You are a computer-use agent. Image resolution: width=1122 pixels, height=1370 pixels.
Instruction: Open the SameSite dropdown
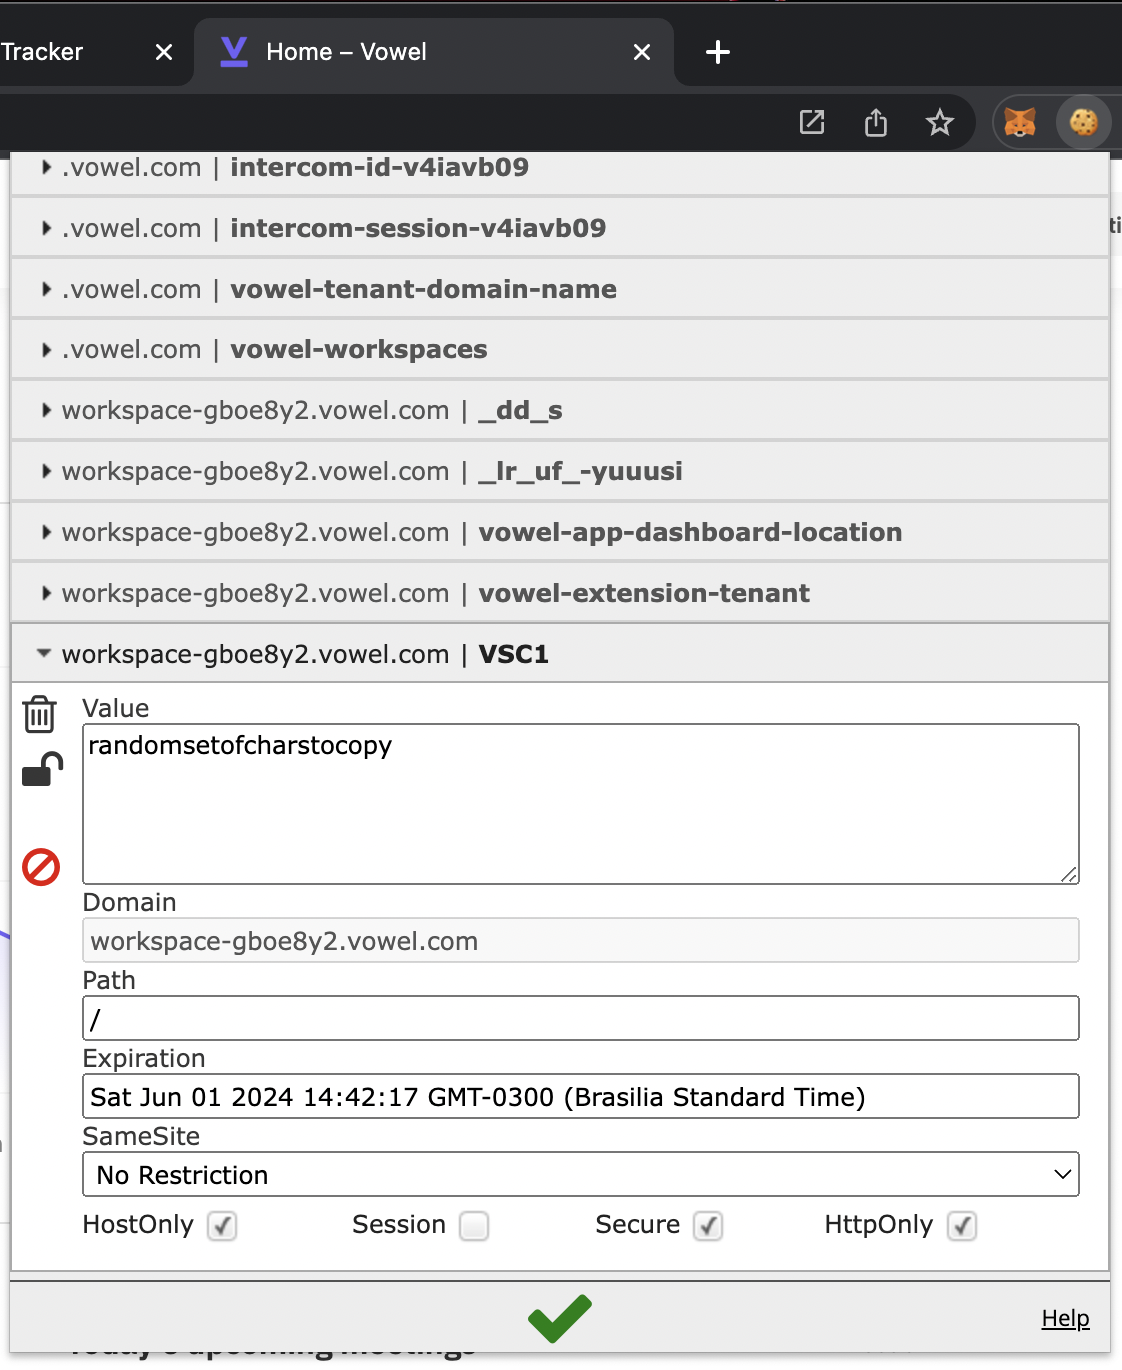pyautogui.click(x=580, y=1174)
